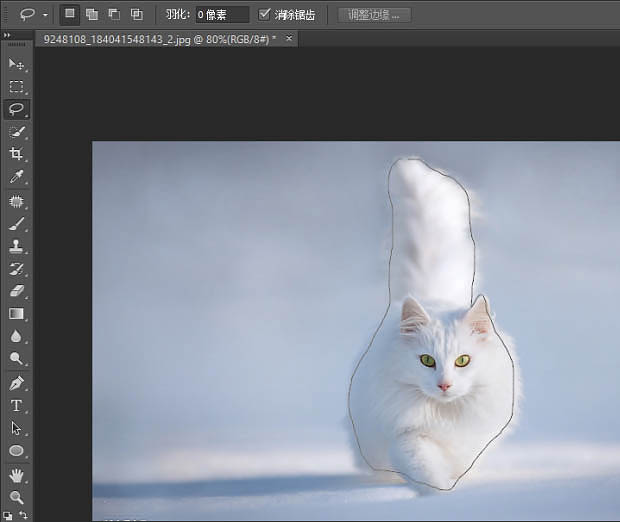Select the Rectangular Marquee tool
This screenshot has height=522, width=620.
pos(16,87)
